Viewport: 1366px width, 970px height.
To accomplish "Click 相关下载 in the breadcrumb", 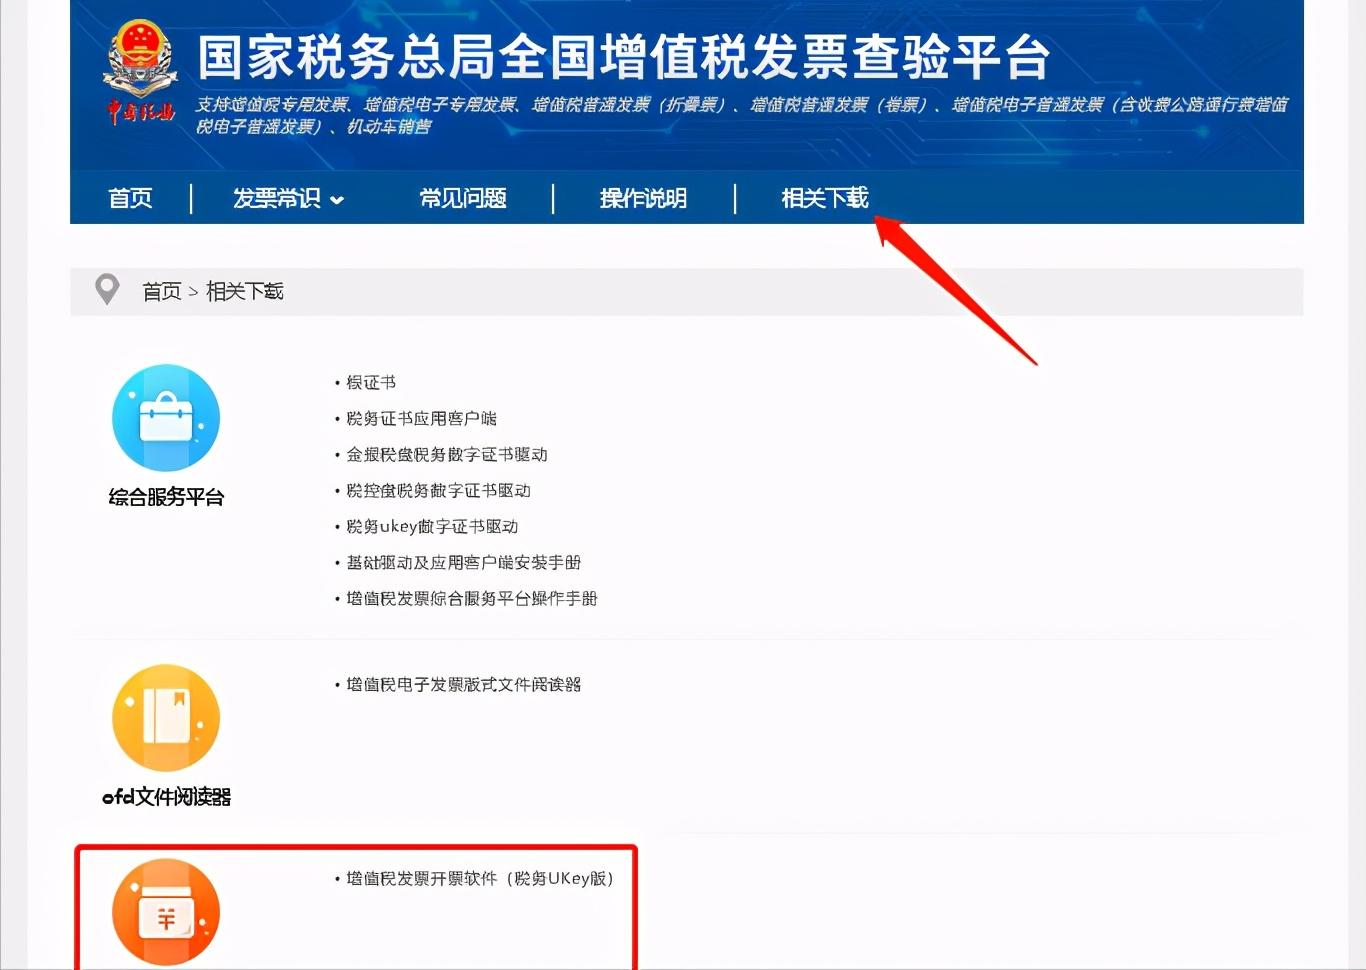I will [x=245, y=291].
